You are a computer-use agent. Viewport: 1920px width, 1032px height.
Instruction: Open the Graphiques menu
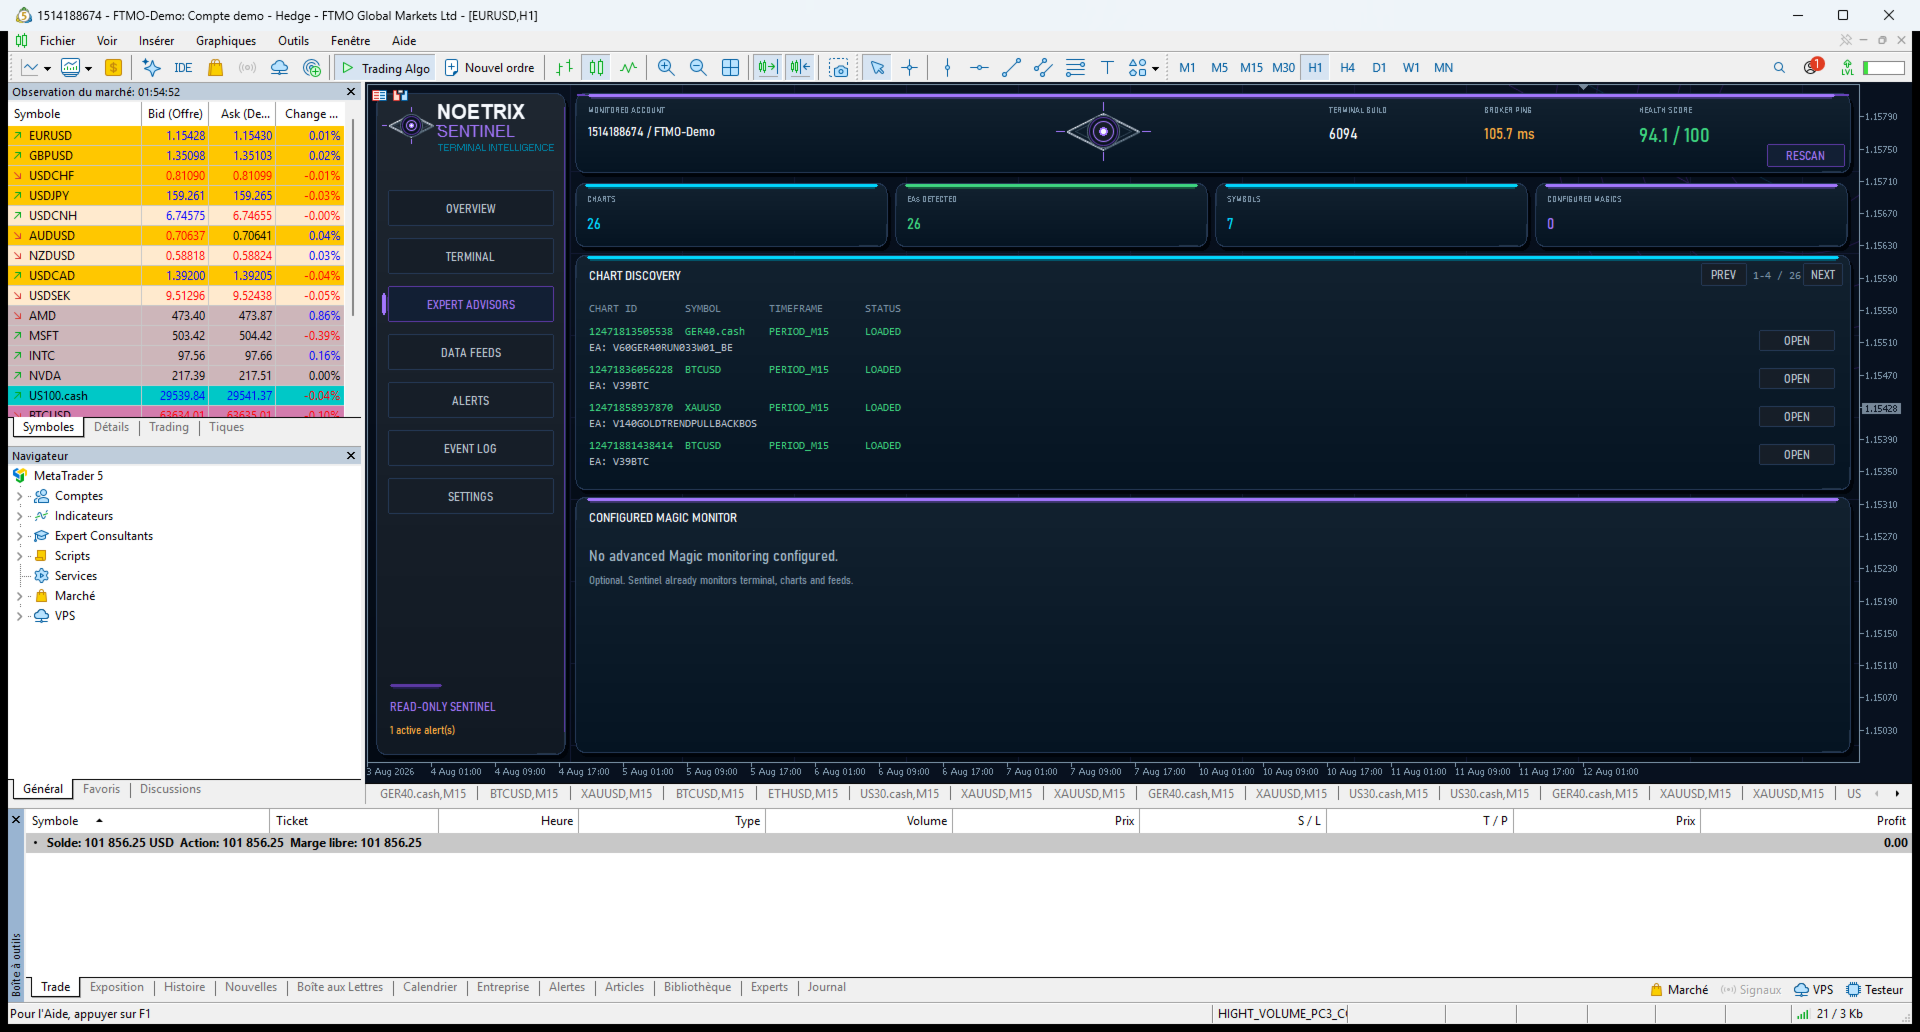pyautogui.click(x=226, y=41)
